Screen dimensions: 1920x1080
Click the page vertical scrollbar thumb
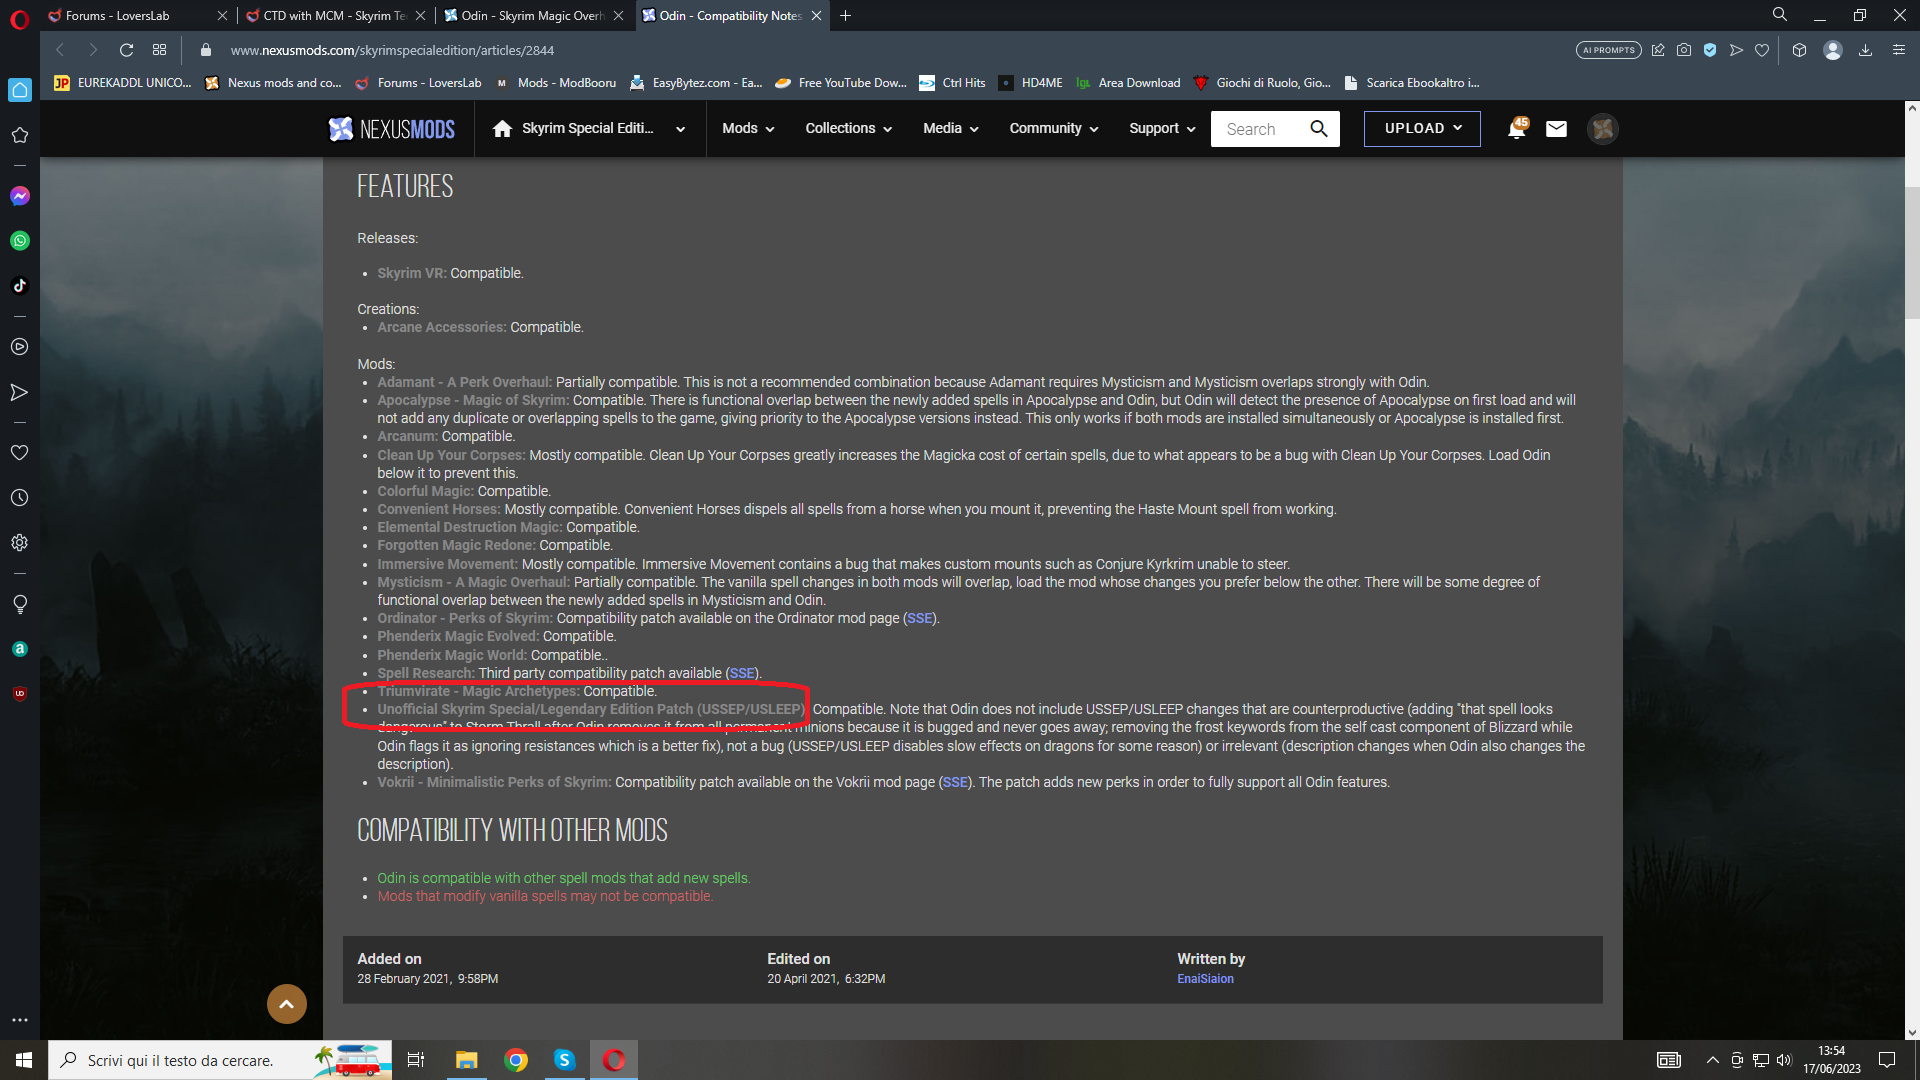[1911, 252]
